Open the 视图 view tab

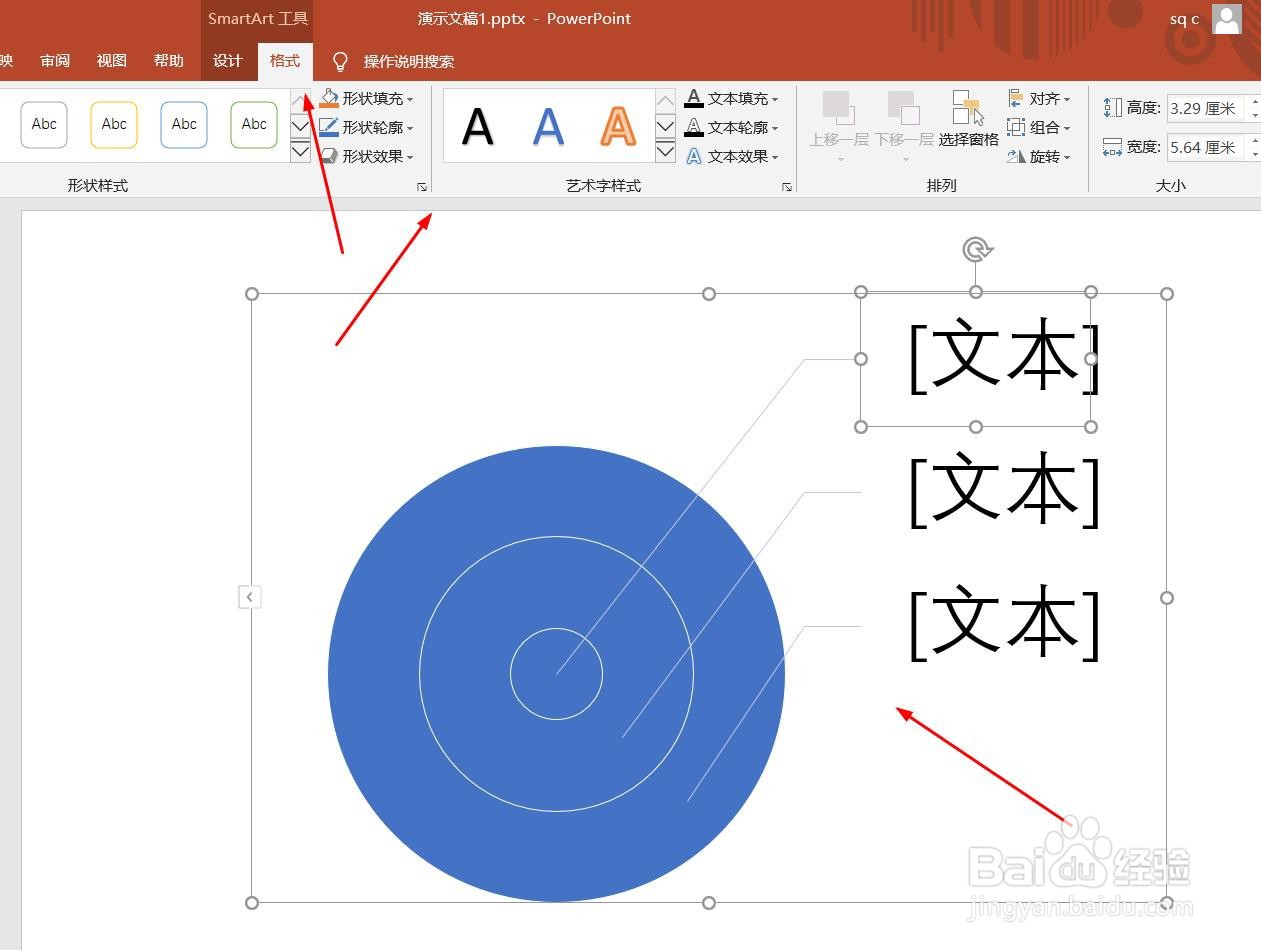coord(112,61)
